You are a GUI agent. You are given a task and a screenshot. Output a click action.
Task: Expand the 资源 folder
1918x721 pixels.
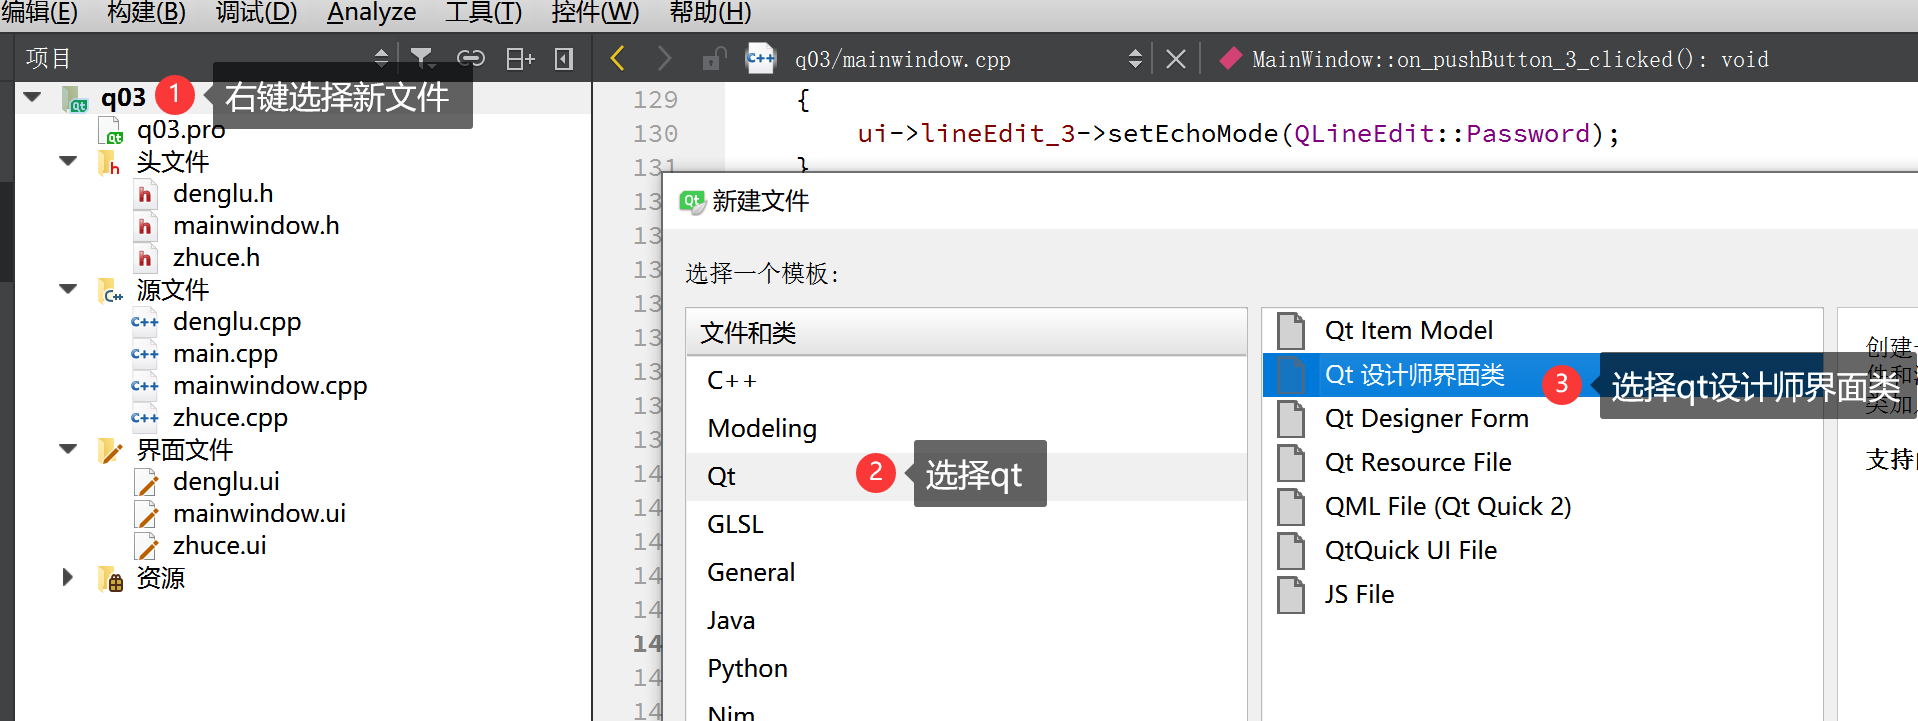point(67,577)
